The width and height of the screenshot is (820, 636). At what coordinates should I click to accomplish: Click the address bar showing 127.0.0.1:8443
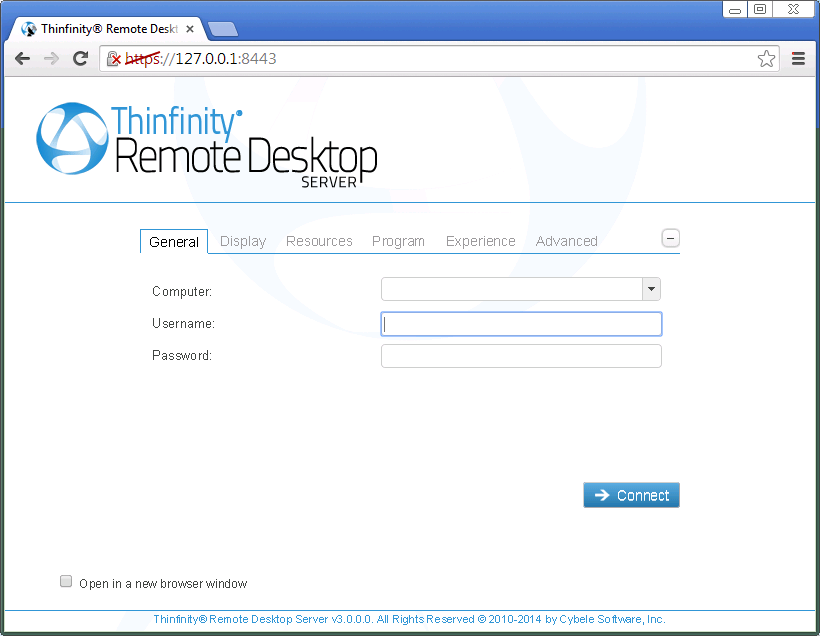[x=438, y=59]
